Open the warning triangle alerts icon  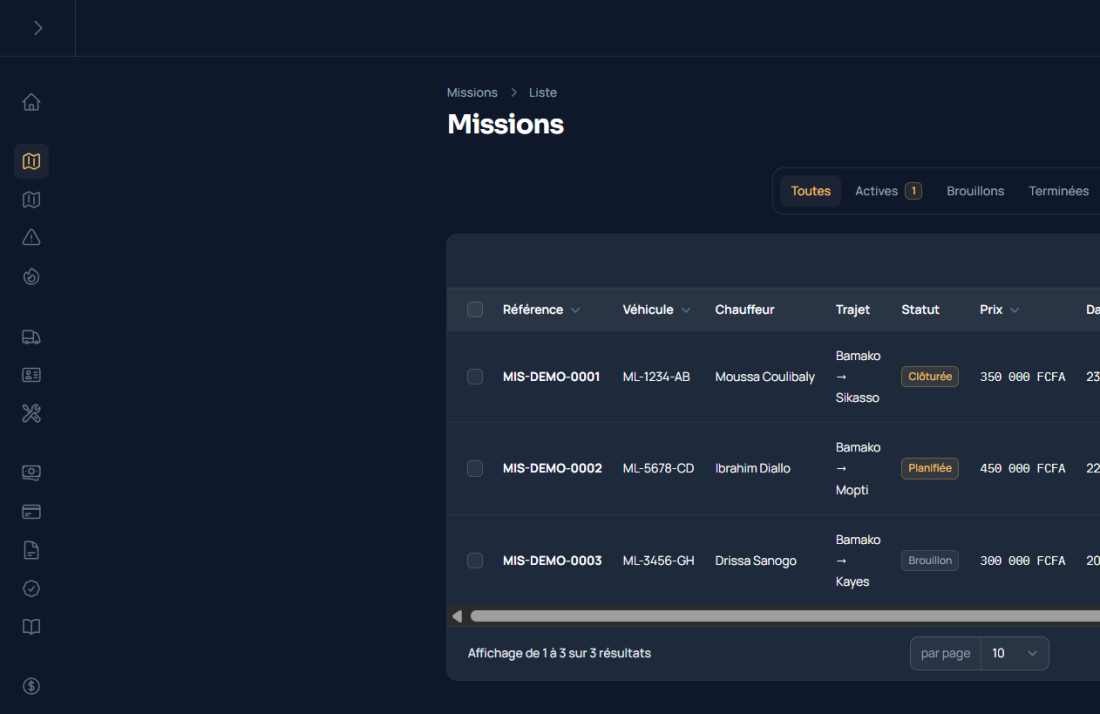coord(31,238)
